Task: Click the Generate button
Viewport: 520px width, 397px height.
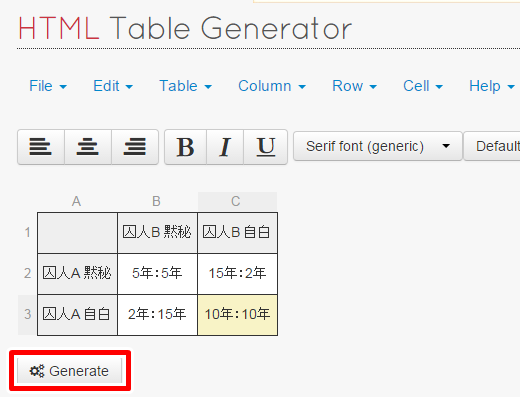Action: point(70,371)
